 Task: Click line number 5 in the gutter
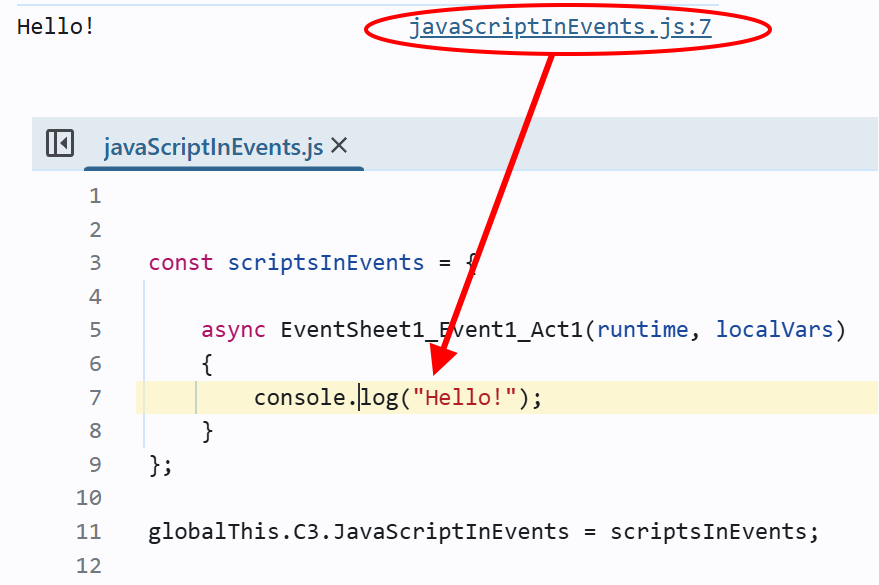95,330
